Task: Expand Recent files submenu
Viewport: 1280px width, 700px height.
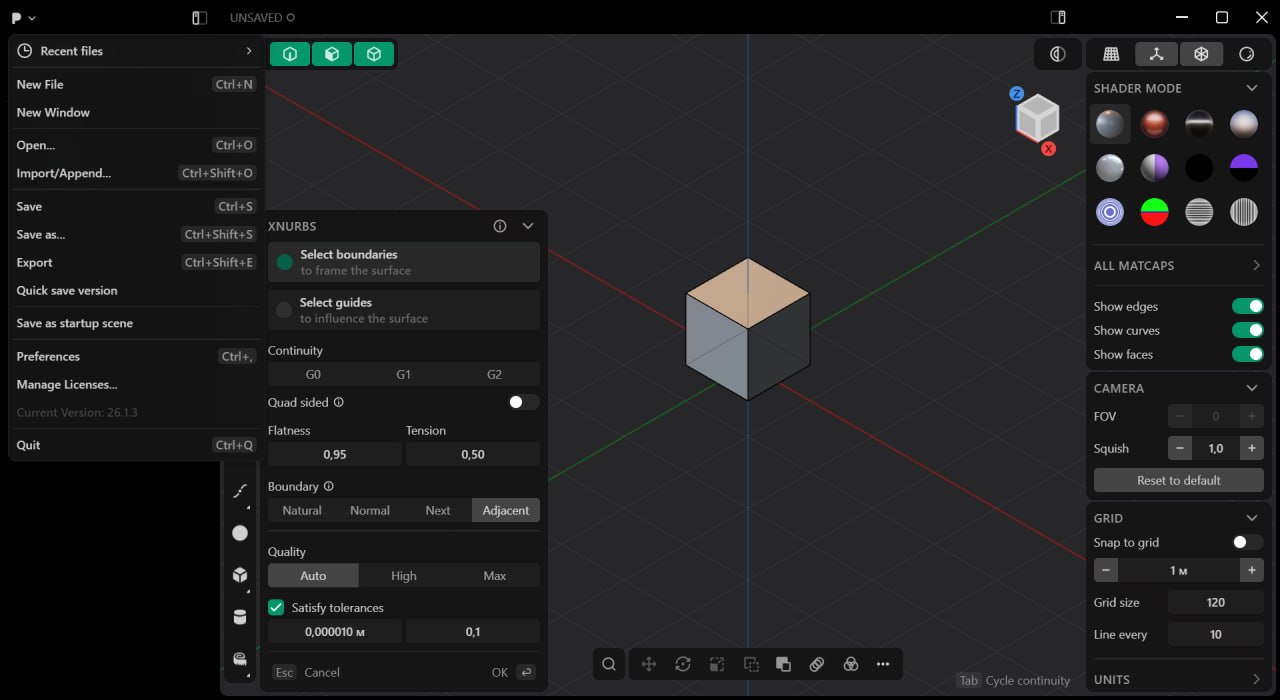Action: coord(136,51)
